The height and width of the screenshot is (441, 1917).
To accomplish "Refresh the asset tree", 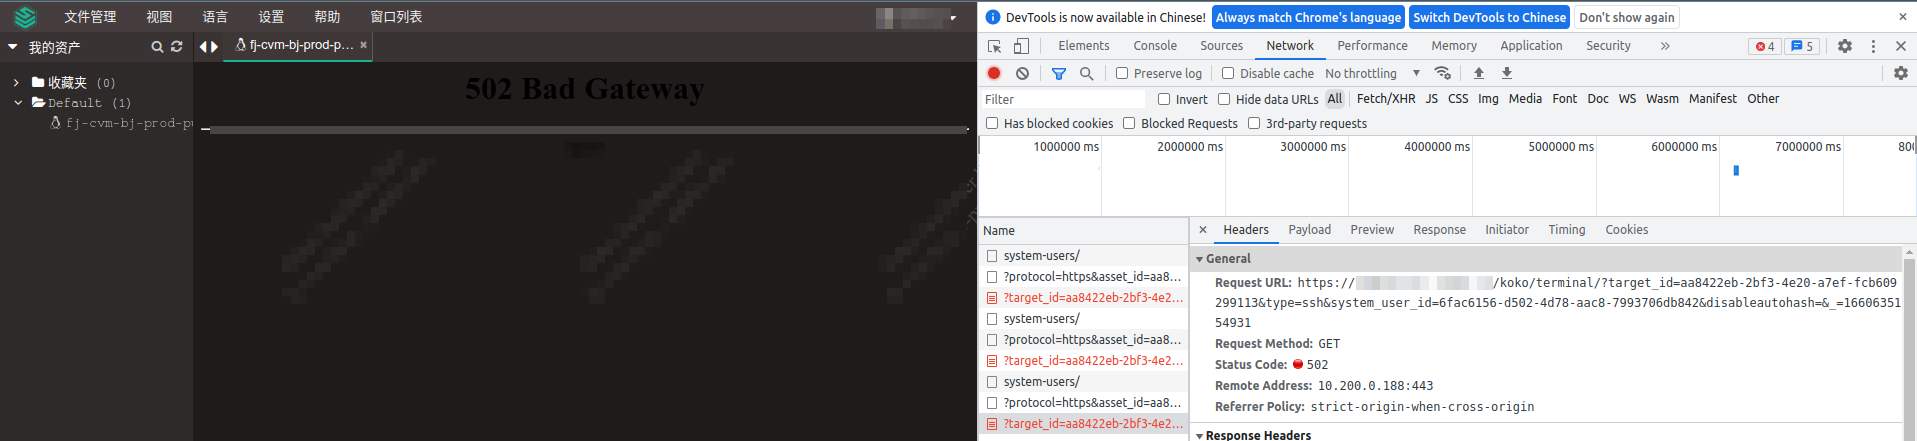I will pyautogui.click(x=177, y=47).
